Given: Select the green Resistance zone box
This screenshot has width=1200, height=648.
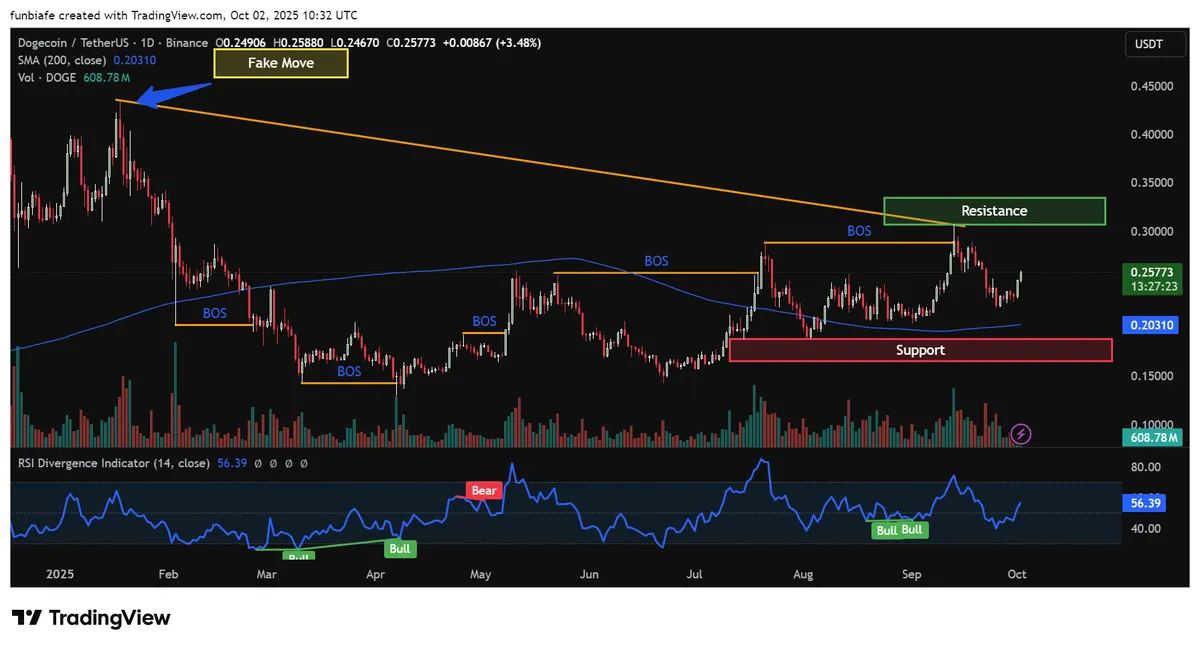Looking at the screenshot, I should 994,211.
